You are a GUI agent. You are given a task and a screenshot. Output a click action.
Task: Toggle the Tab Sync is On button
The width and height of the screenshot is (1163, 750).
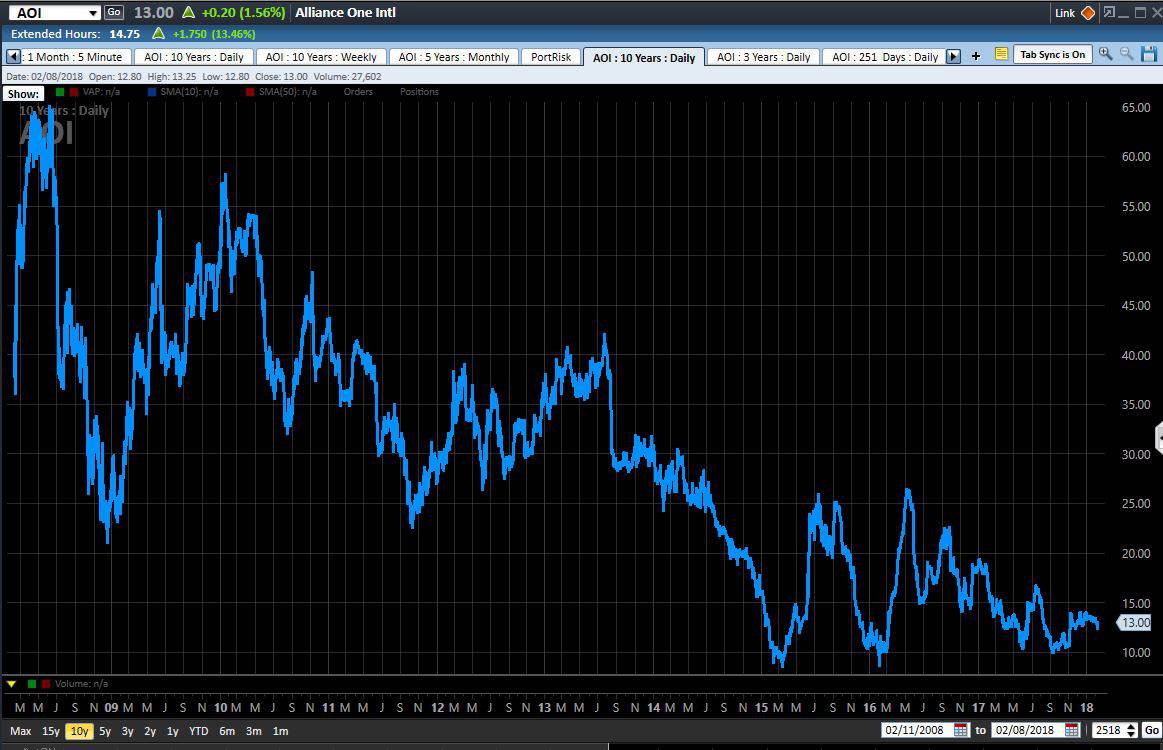point(1052,55)
